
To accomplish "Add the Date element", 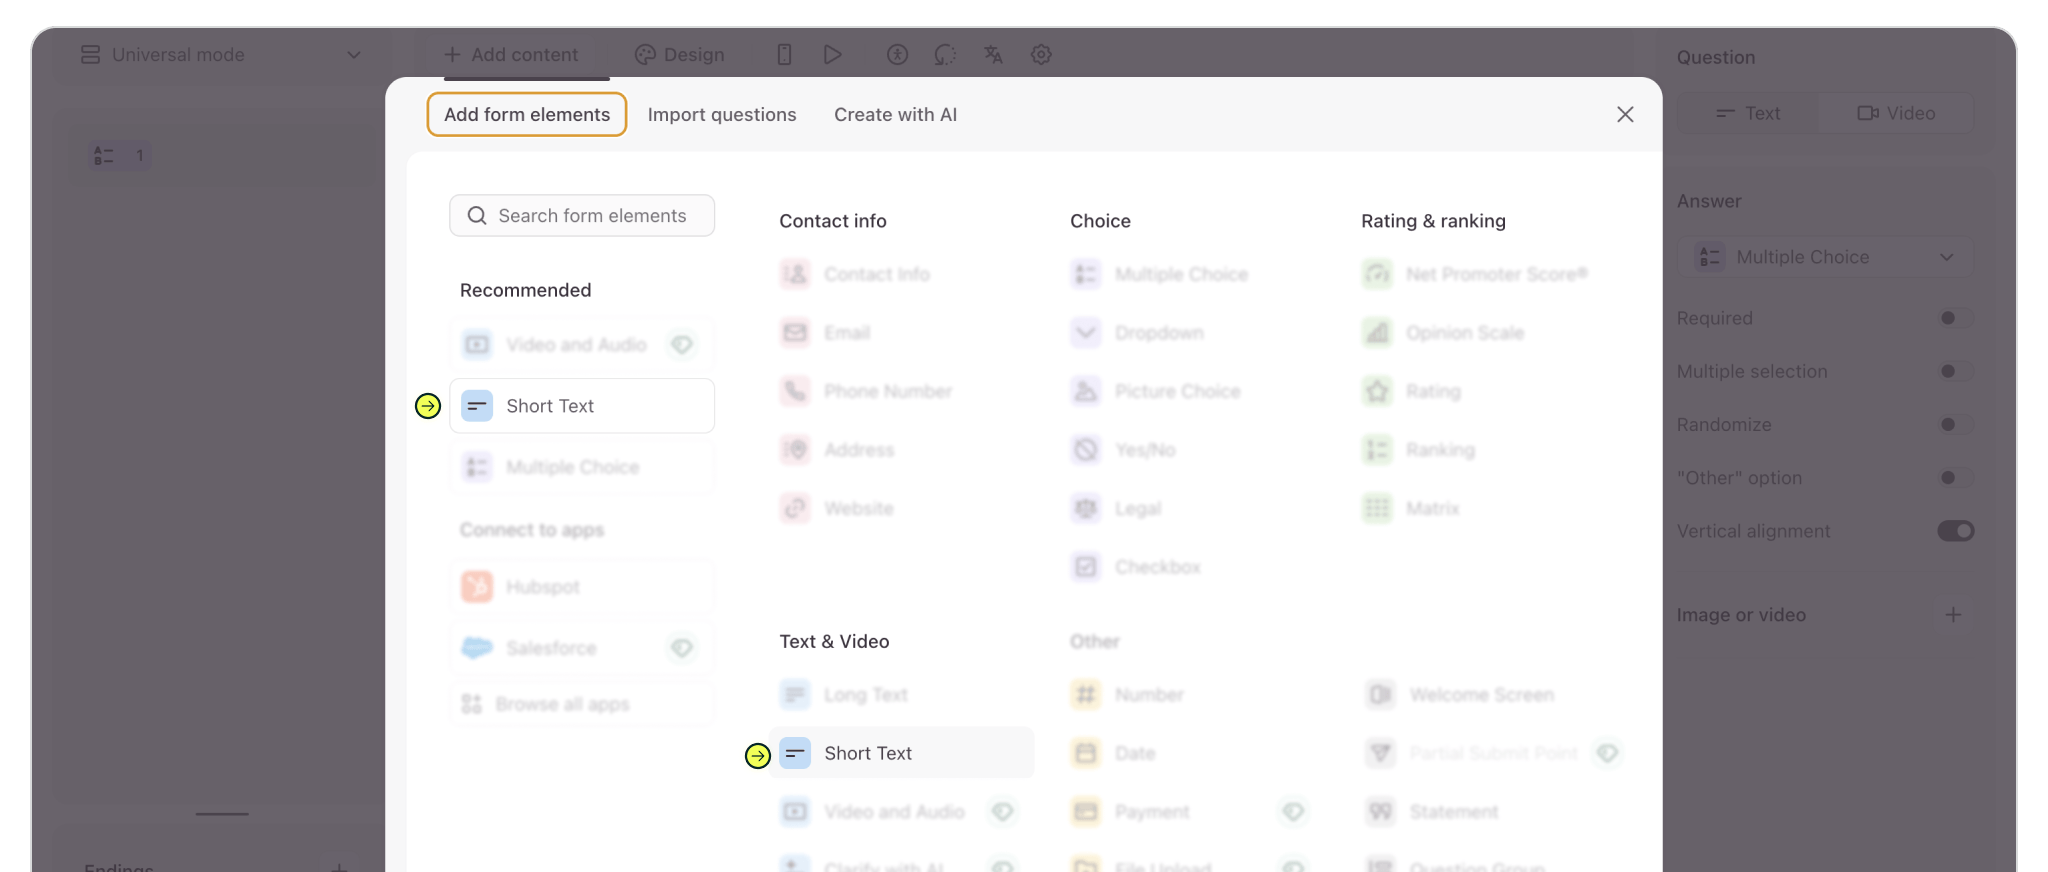I will pos(1113,753).
